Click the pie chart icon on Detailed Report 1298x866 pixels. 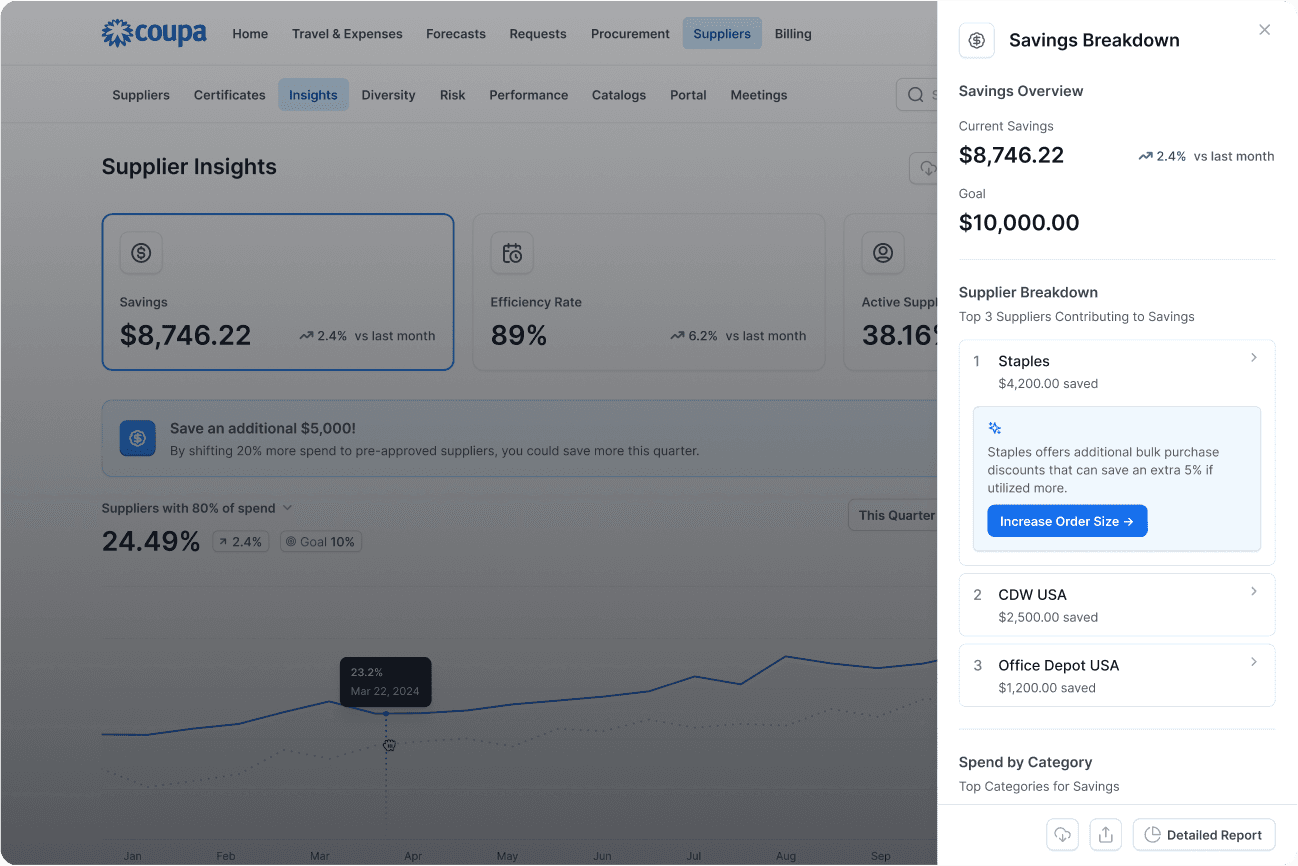1152,835
